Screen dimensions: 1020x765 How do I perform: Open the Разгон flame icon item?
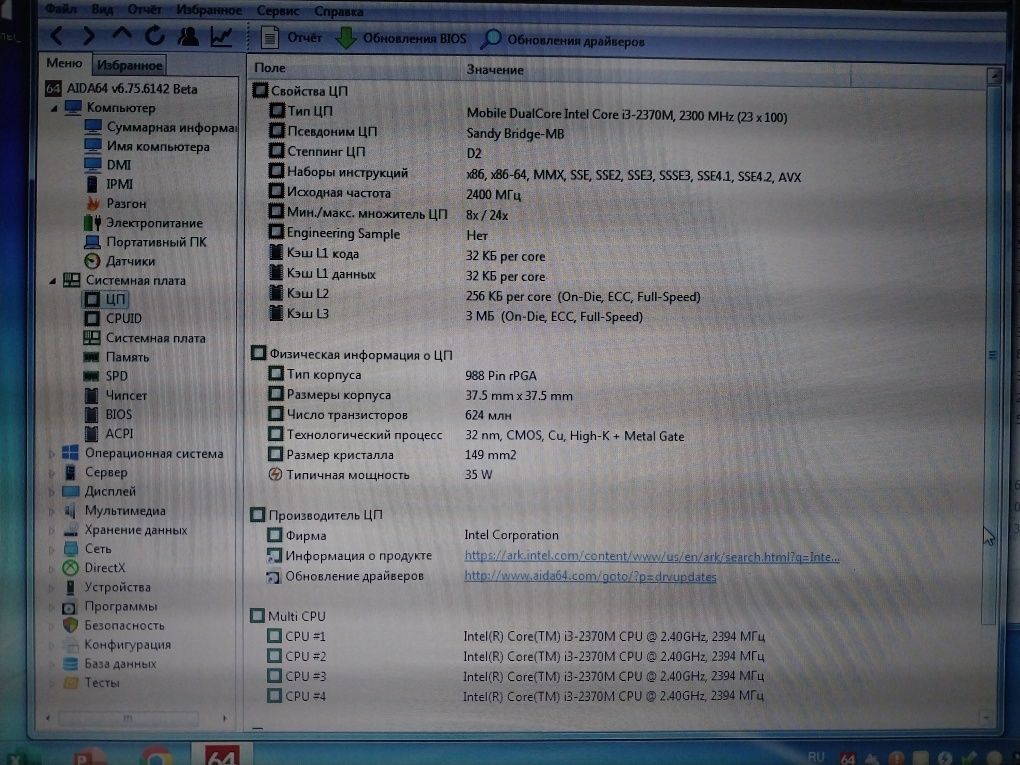pyautogui.click(x=93, y=204)
